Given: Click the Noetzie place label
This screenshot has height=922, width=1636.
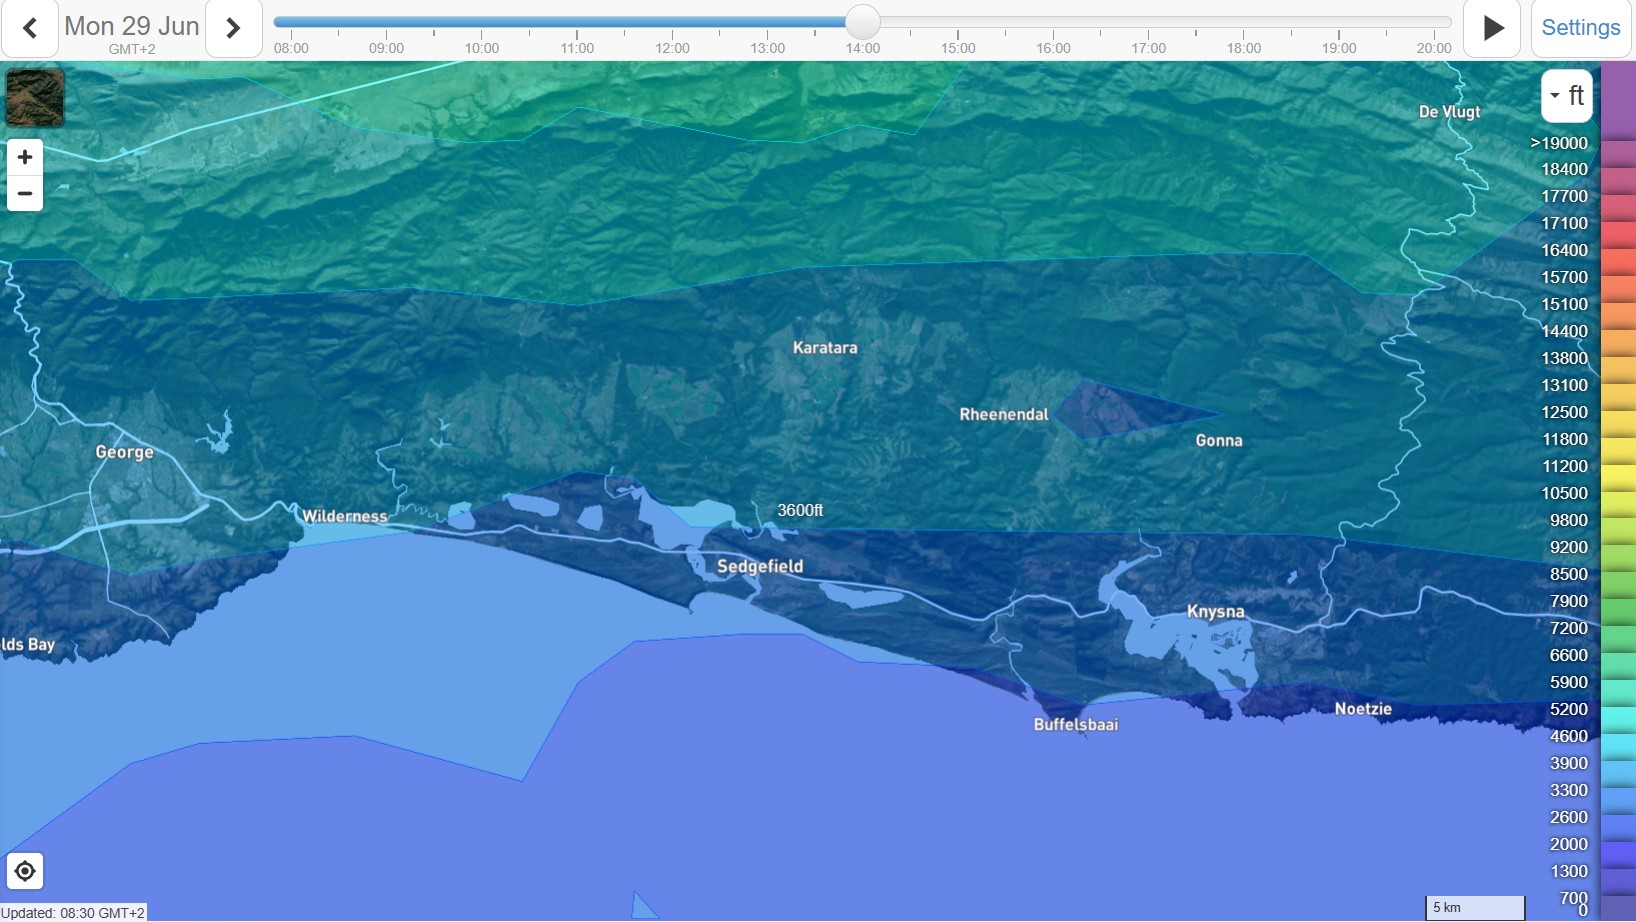Looking at the screenshot, I should point(1363,709).
